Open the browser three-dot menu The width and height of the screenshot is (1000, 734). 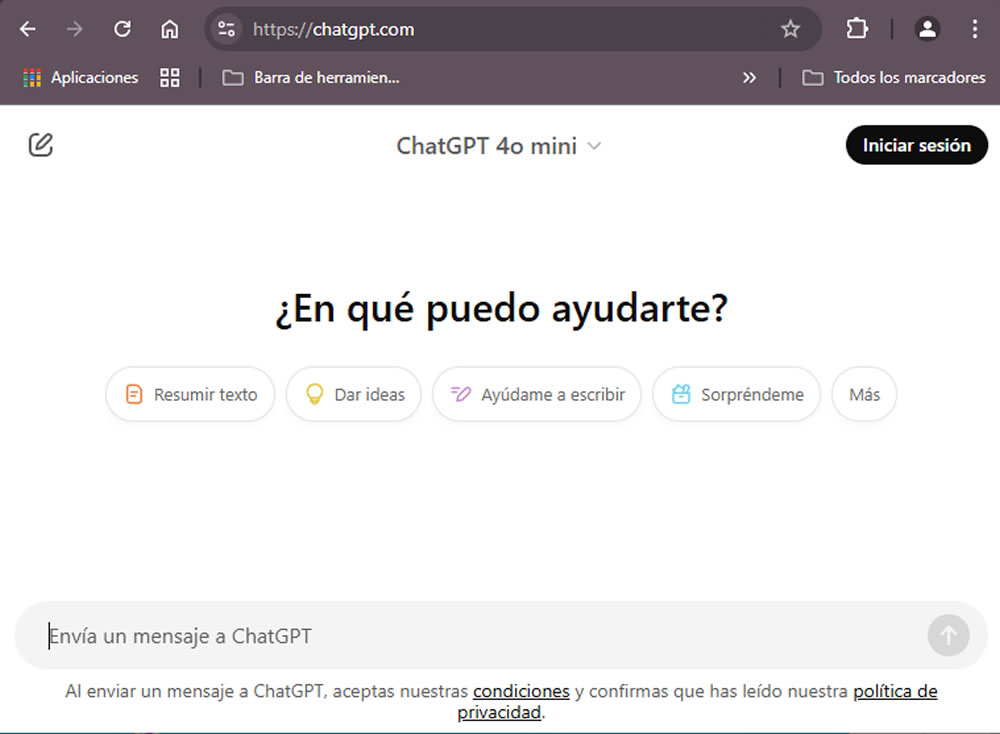[974, 29]
